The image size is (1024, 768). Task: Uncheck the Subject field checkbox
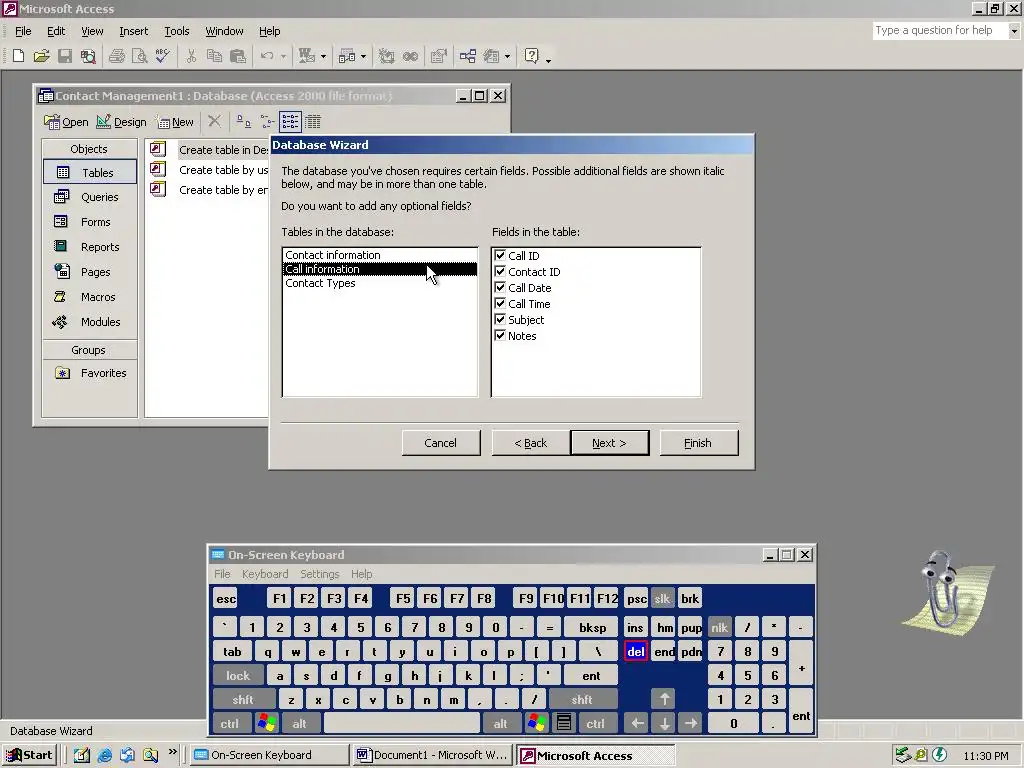tap(500, 319)
